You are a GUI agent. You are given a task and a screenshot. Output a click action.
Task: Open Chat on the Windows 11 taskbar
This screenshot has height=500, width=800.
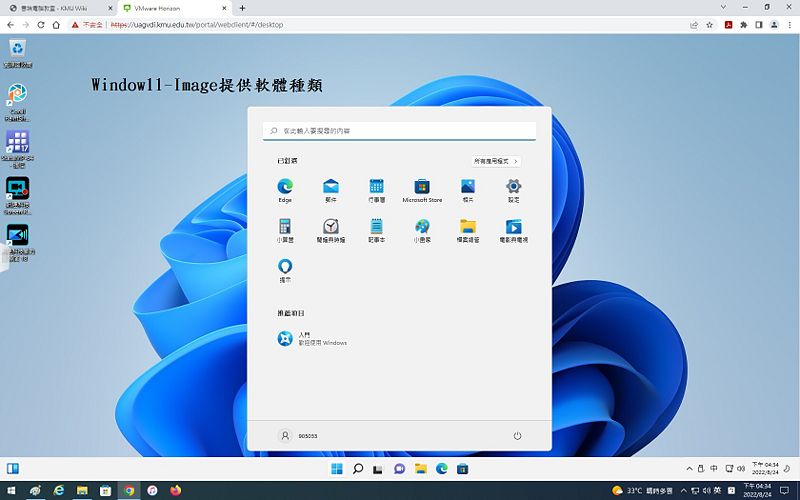point(399,468)
